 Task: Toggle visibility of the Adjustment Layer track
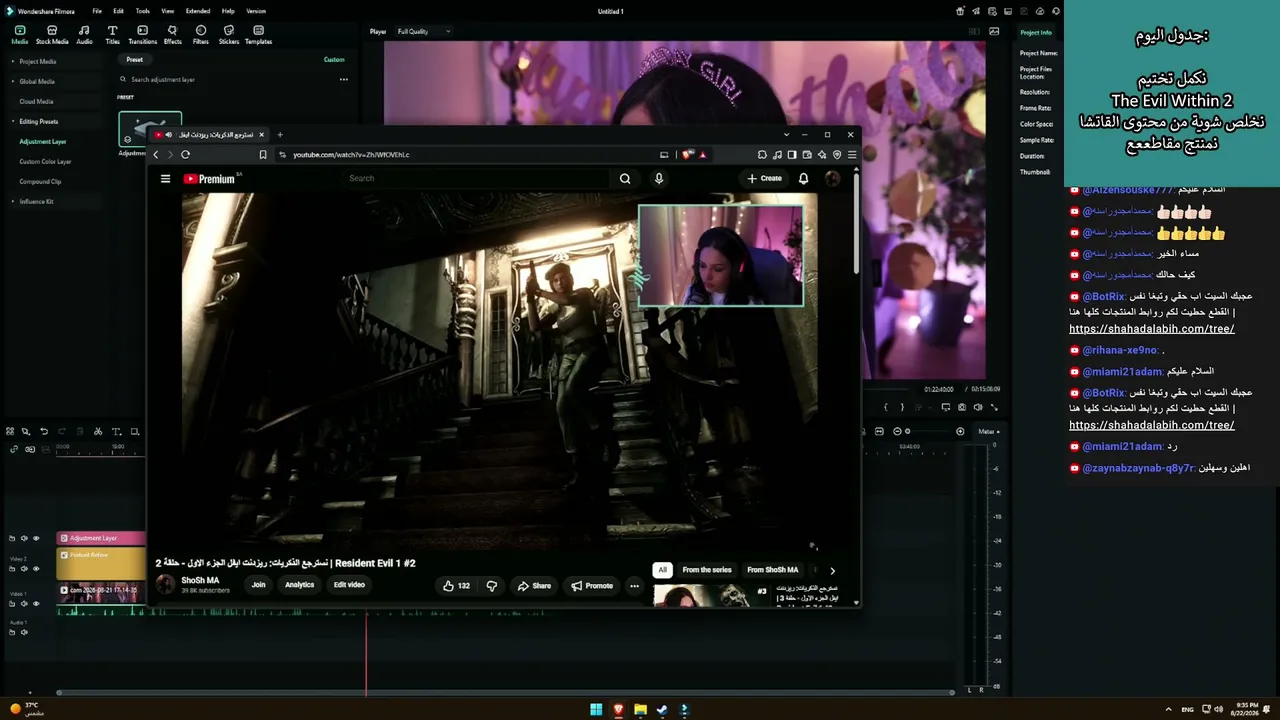tap(36, 538)
